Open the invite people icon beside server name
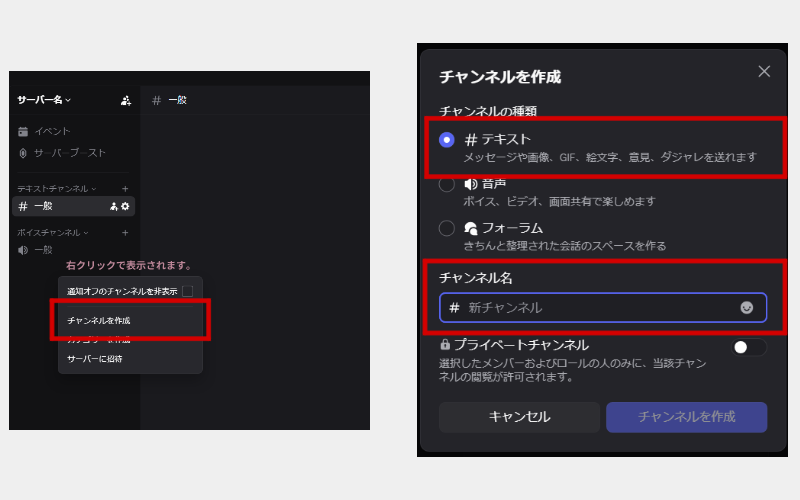The height and width of the screenshot is (500, 800). (x=126, y=101)
